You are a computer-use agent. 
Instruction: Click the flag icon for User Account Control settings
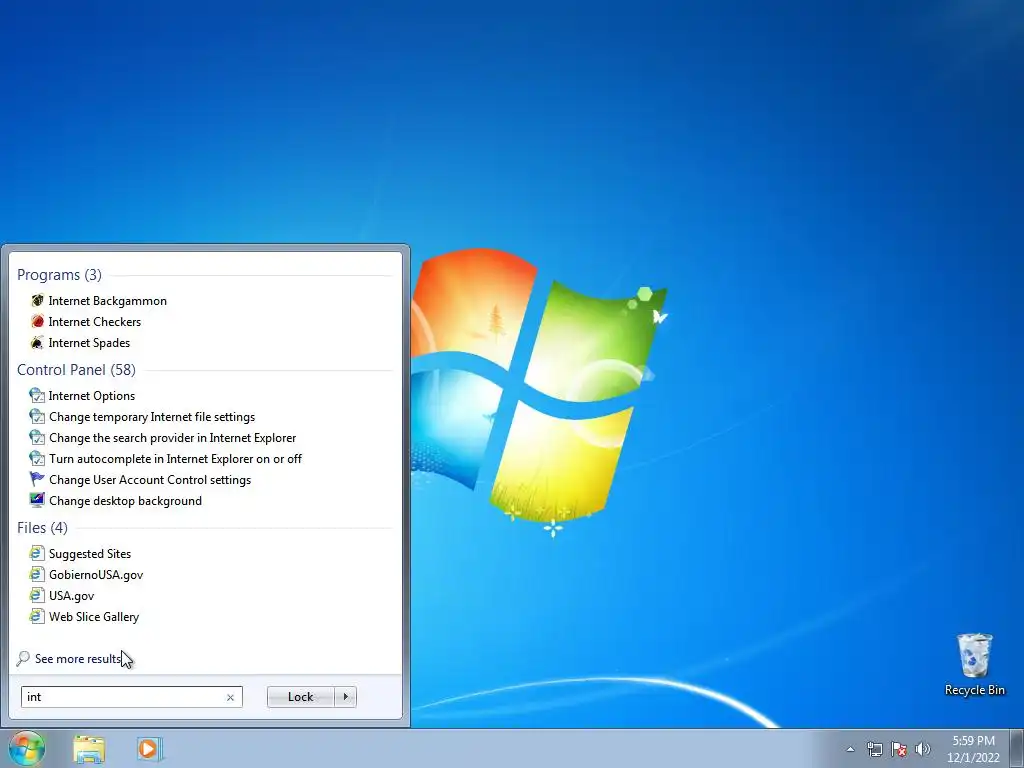37,479
